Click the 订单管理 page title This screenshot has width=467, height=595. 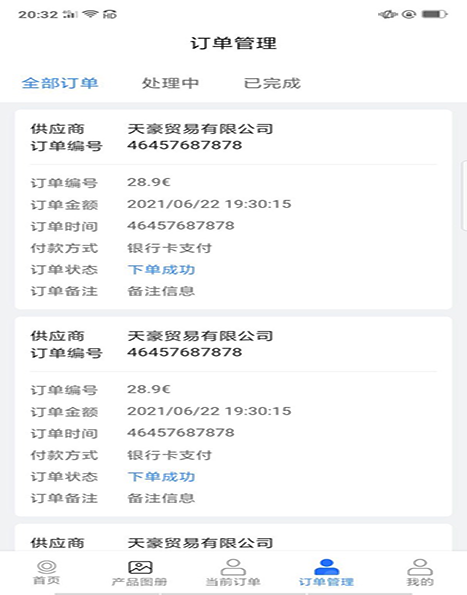(x=233, y=43)
